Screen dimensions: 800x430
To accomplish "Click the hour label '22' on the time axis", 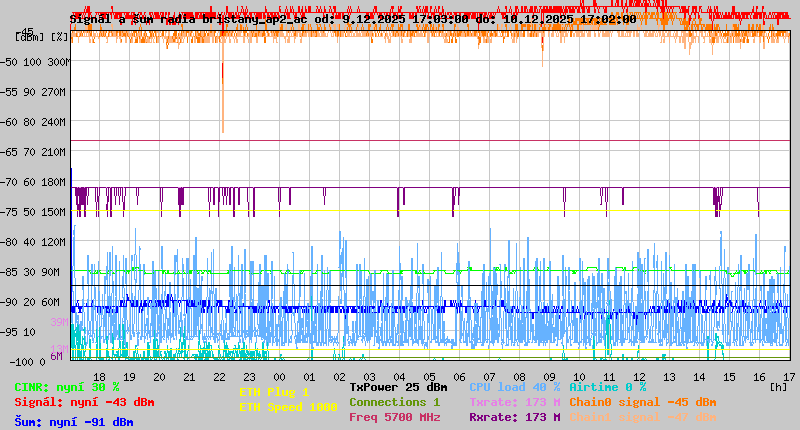I will [x=219, y=377].
